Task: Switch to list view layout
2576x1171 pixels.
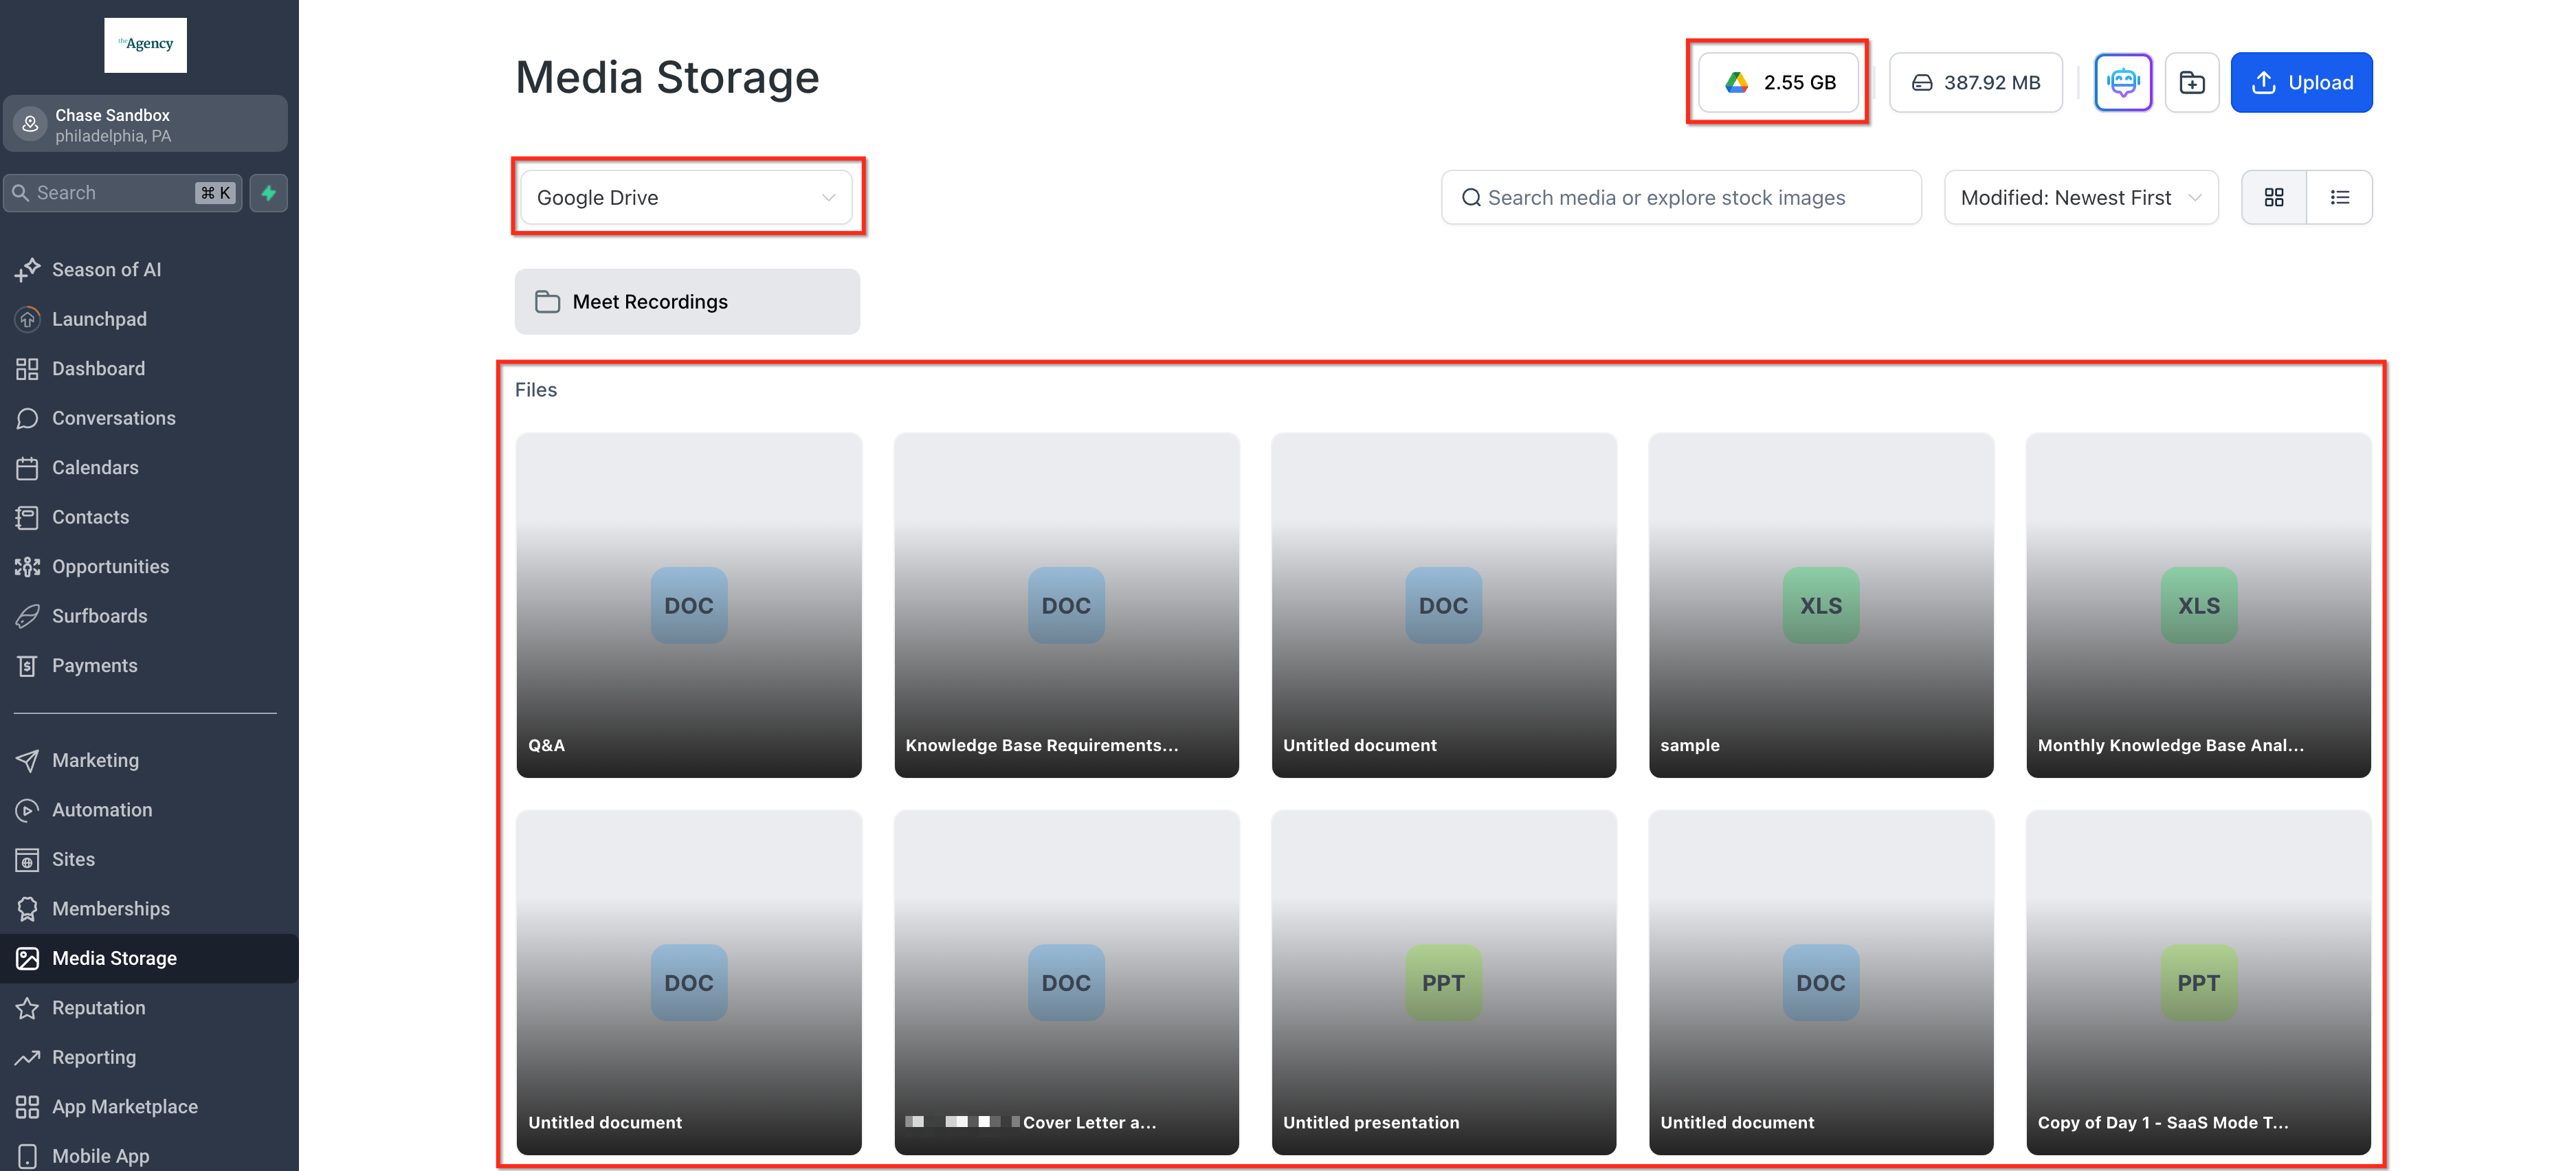Action: pyautogui.click(x=2339, y=197)
